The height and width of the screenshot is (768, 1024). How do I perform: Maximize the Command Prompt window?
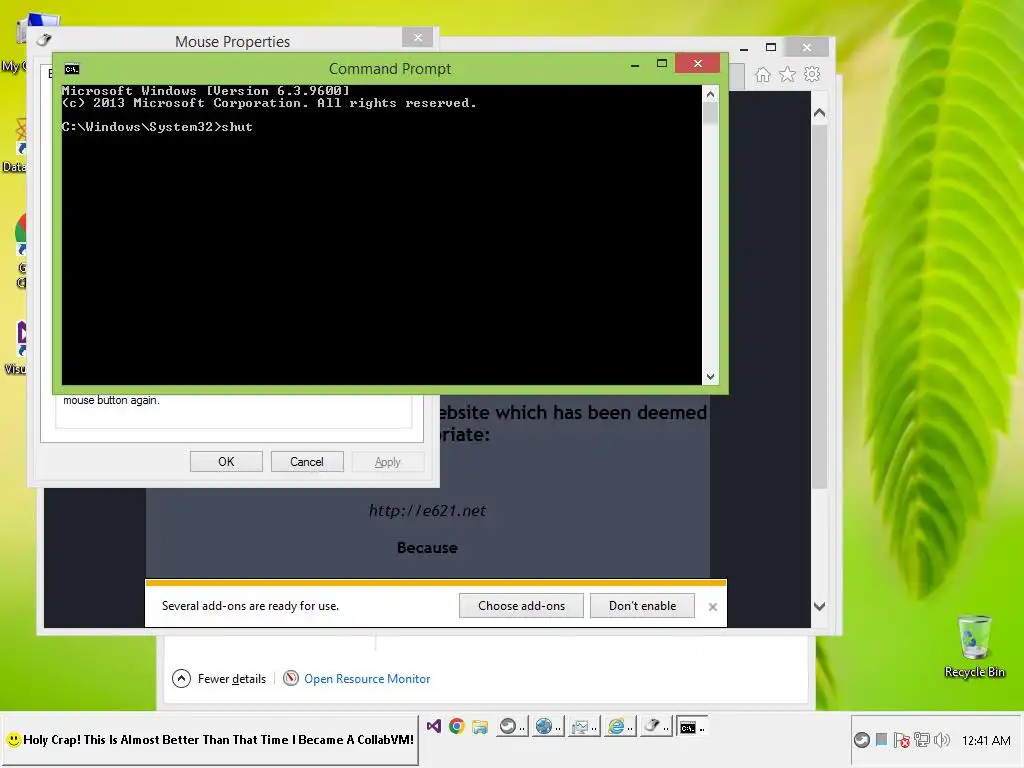(662, 63)
